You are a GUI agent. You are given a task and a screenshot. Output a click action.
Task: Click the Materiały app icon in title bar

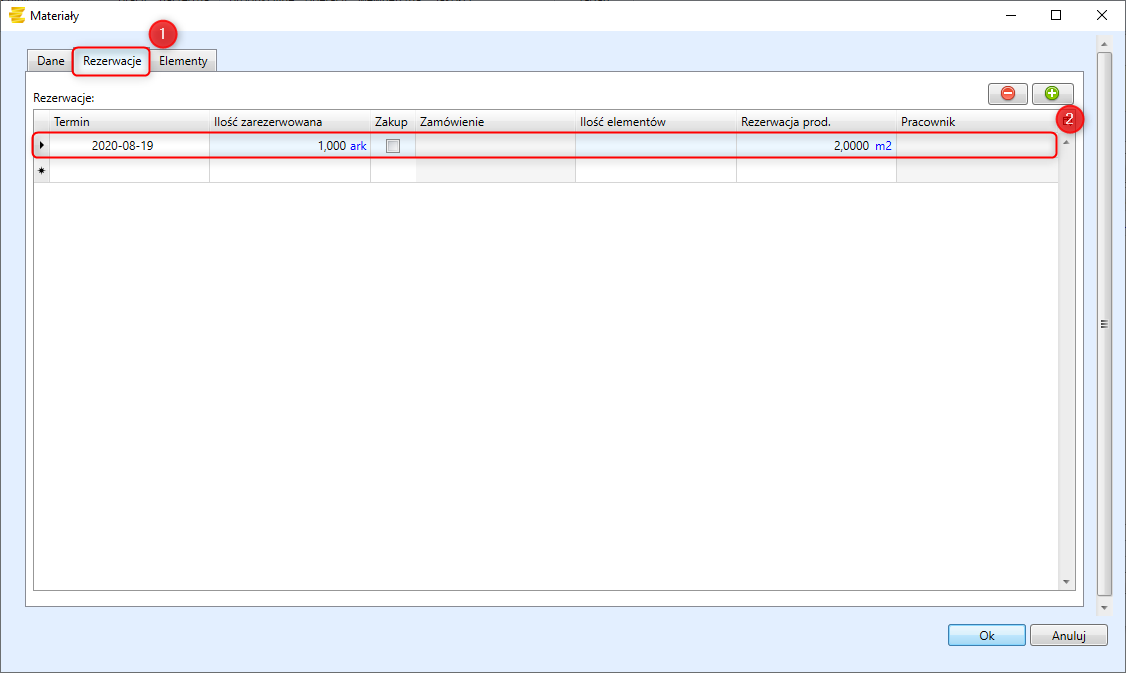pos(16,15)
